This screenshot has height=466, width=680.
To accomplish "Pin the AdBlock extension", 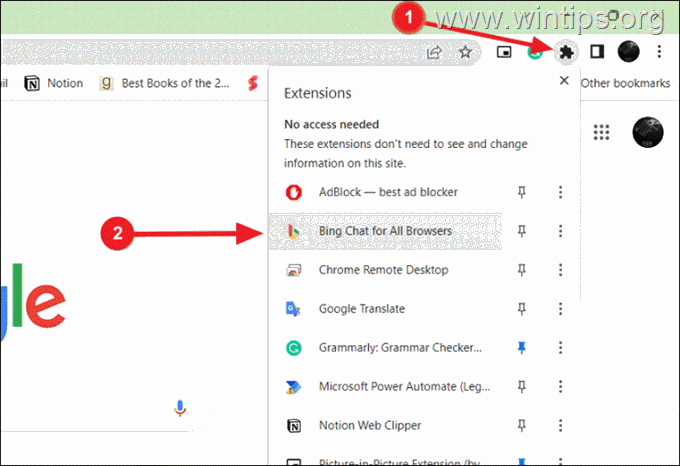I will (x=522, y=192).
